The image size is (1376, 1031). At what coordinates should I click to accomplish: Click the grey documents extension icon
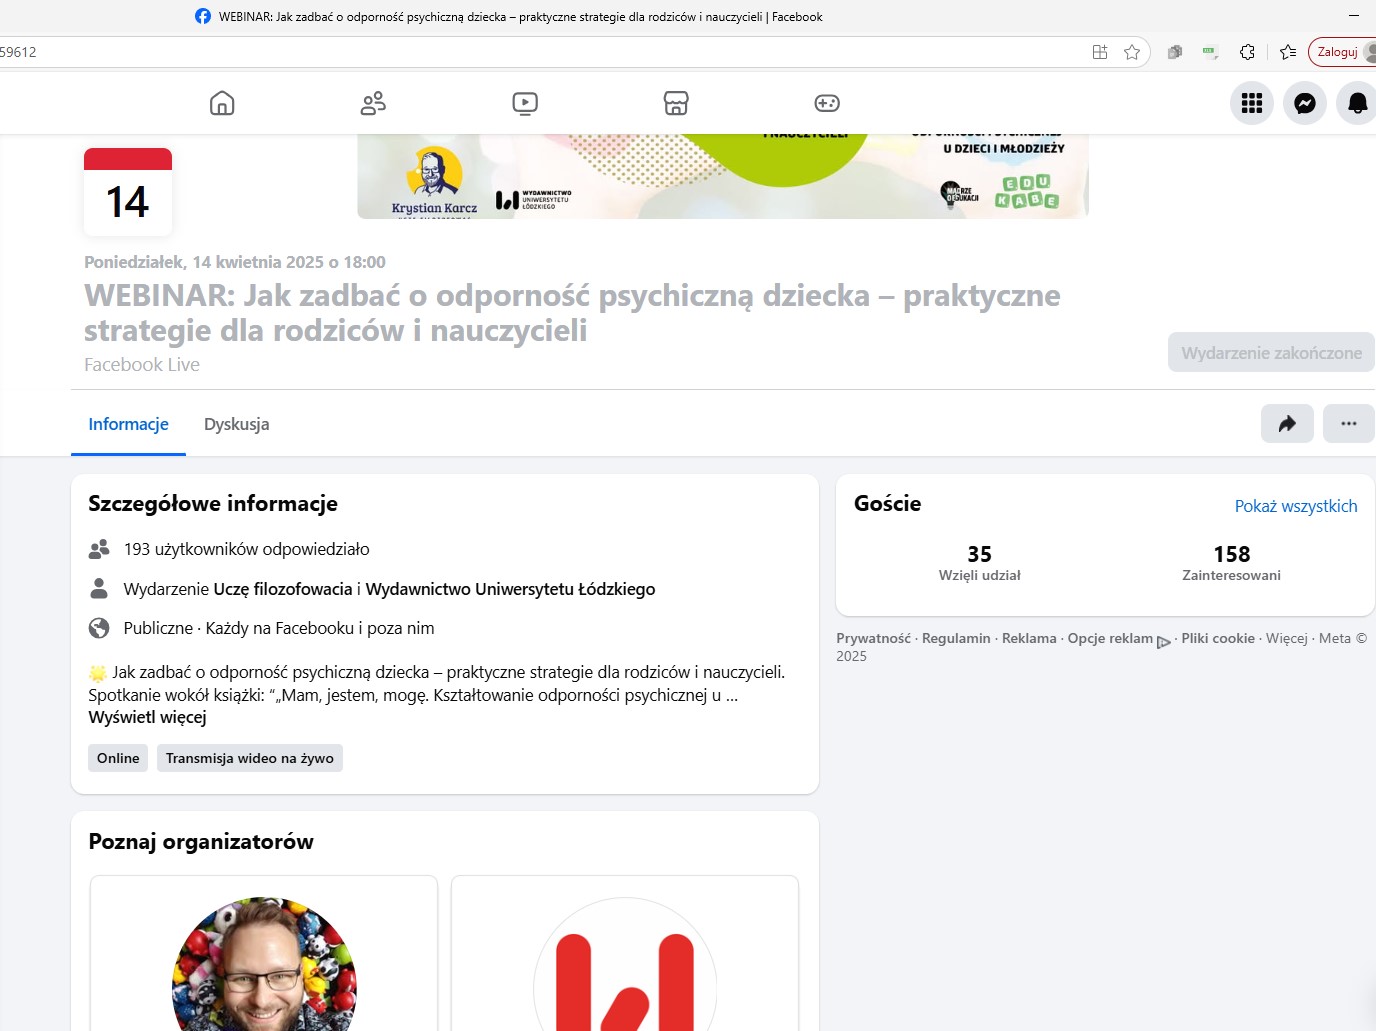point(1175,52)
